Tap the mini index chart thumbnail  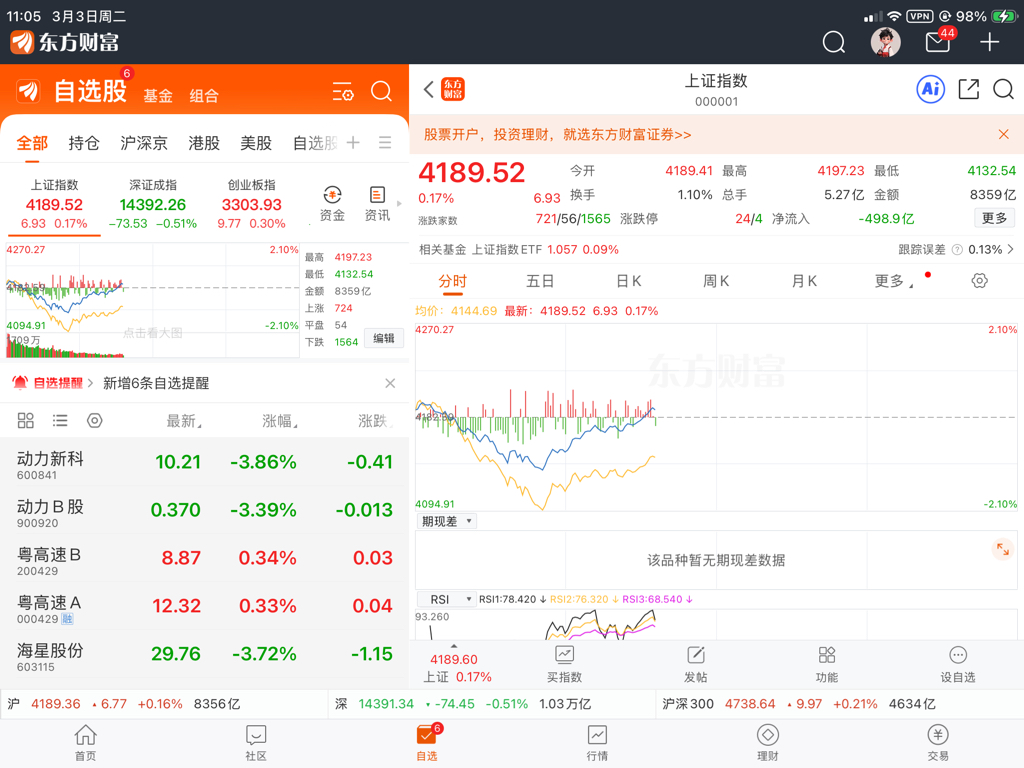tap(152, 300)
